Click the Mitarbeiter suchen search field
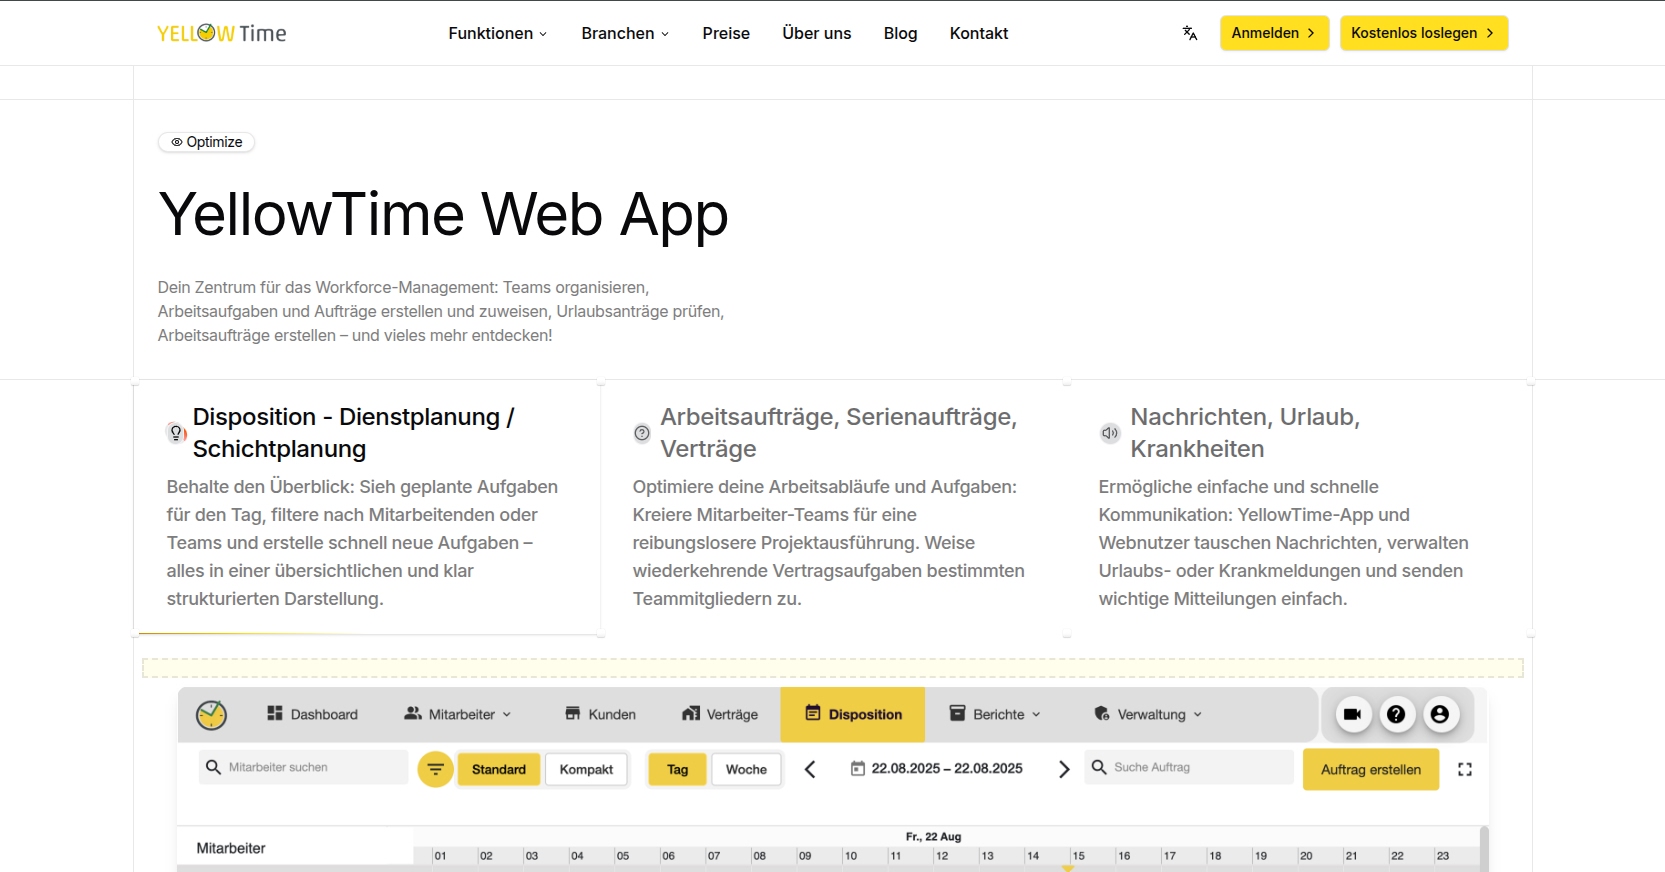 [303, 767]
